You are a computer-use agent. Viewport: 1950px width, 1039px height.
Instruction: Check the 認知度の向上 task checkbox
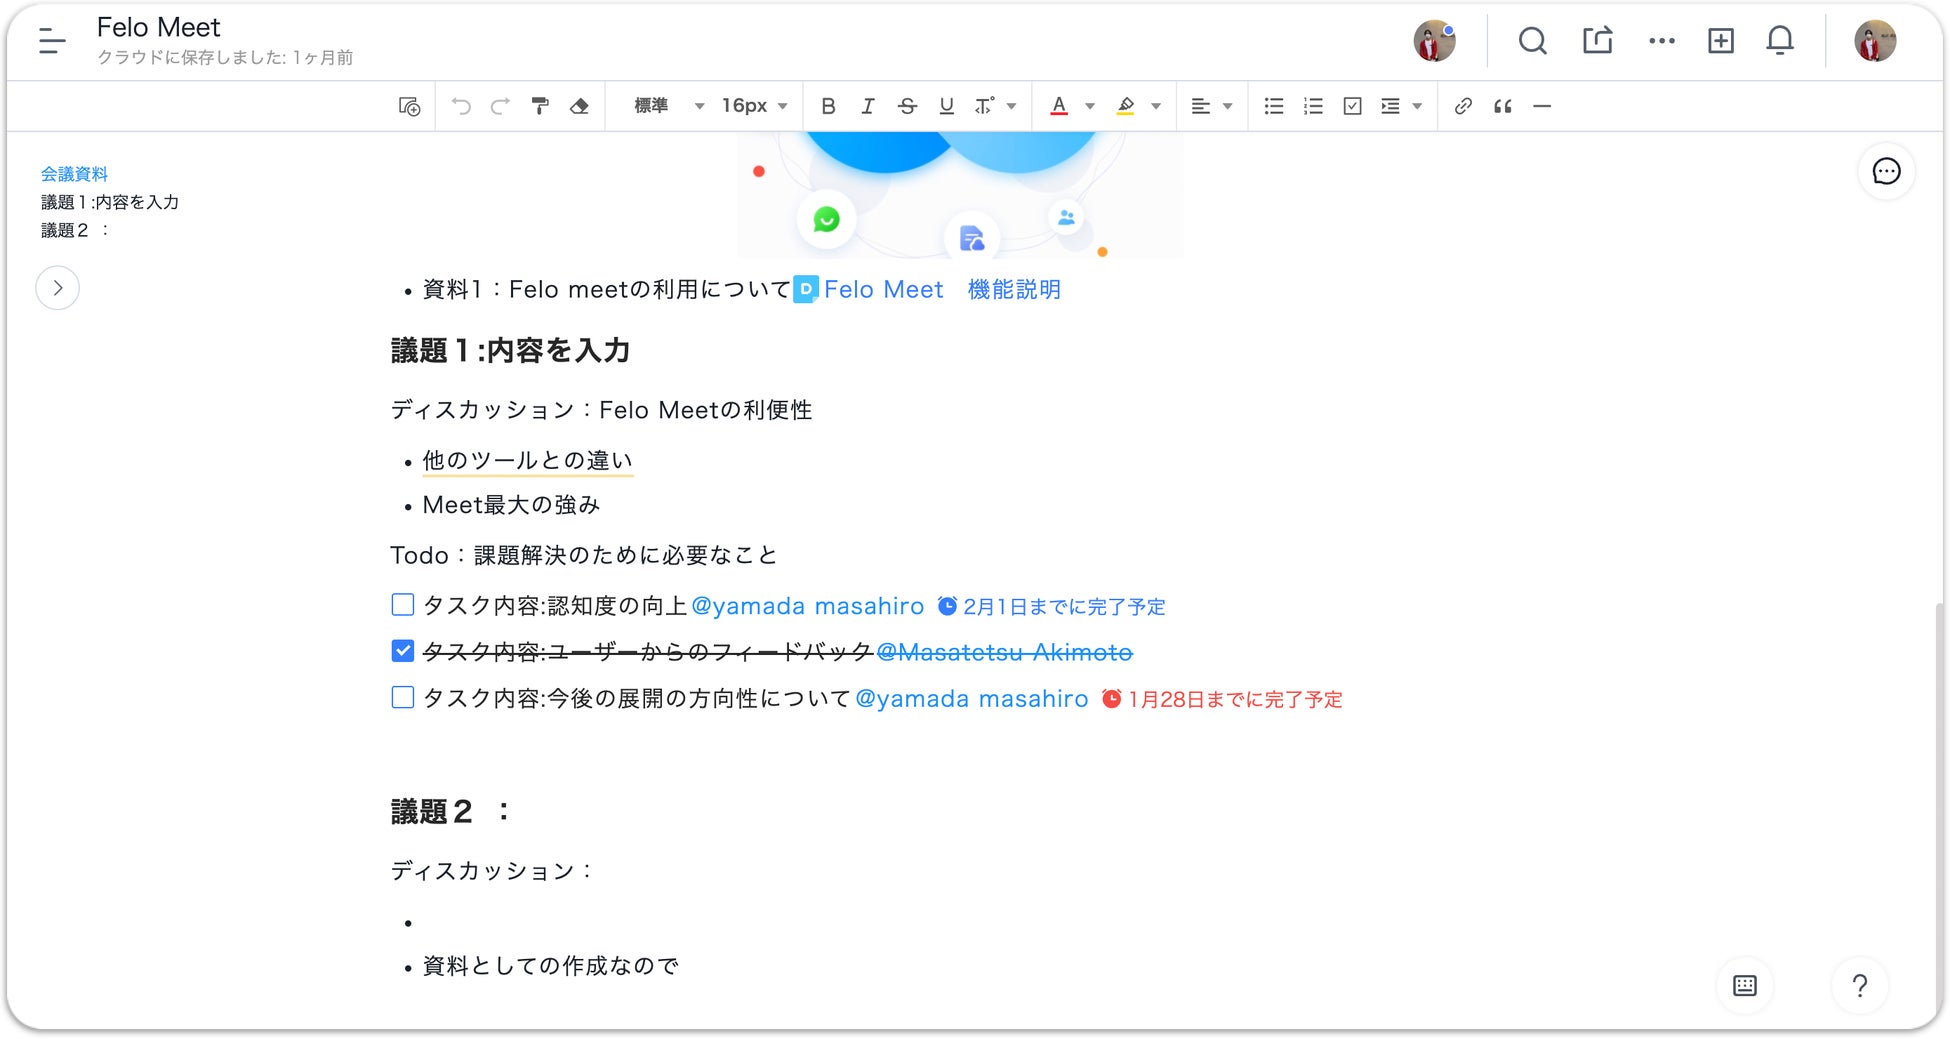[x=402, y=605]
